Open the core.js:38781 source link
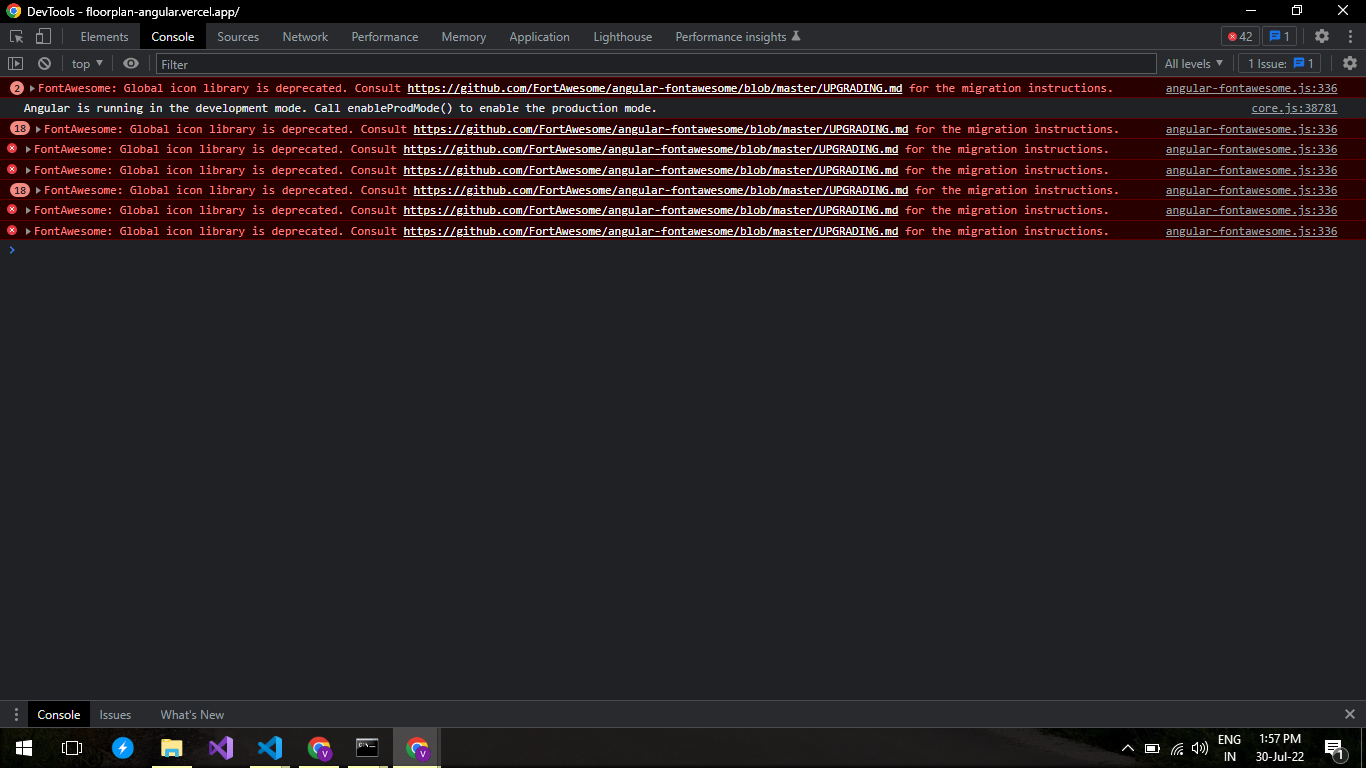This screenshot has height=768, width=1366. (x=1294, y=108)
